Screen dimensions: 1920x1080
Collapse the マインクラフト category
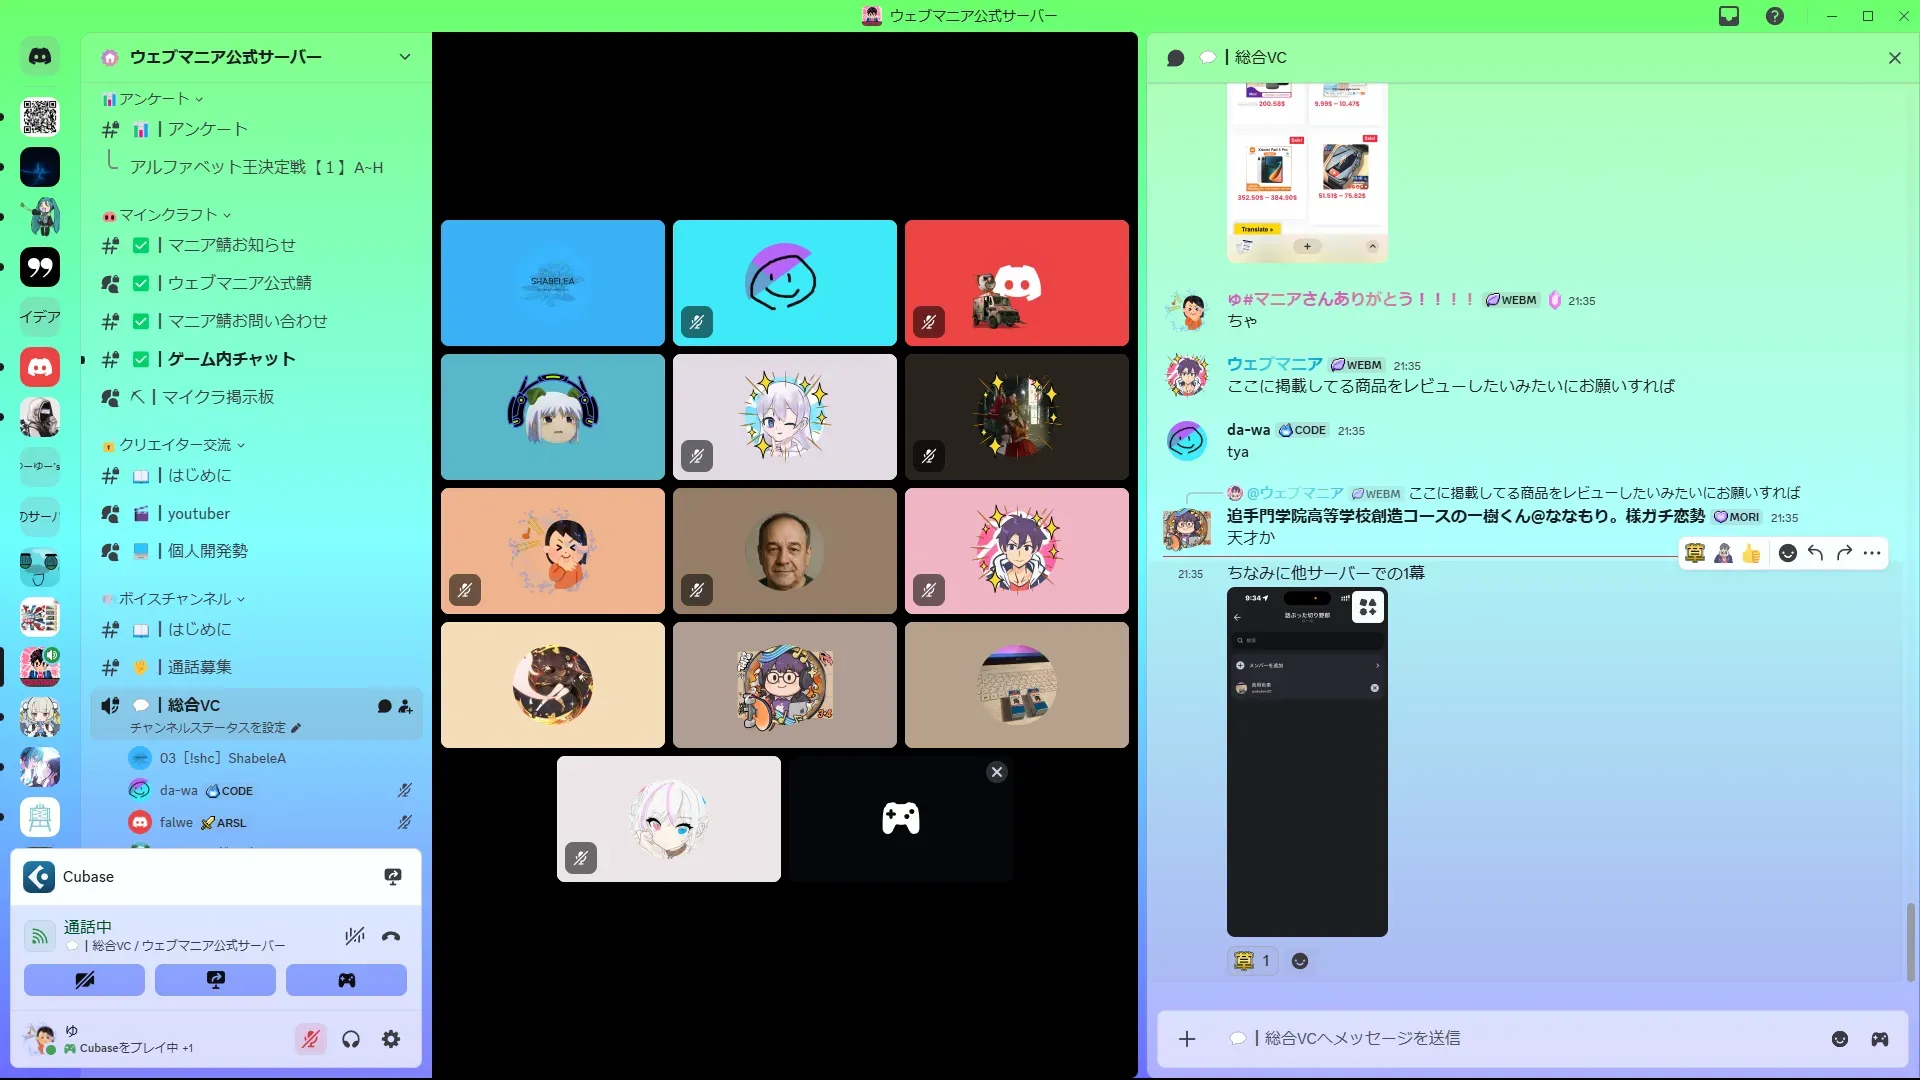pyautogui.click(x=167, y=215)
